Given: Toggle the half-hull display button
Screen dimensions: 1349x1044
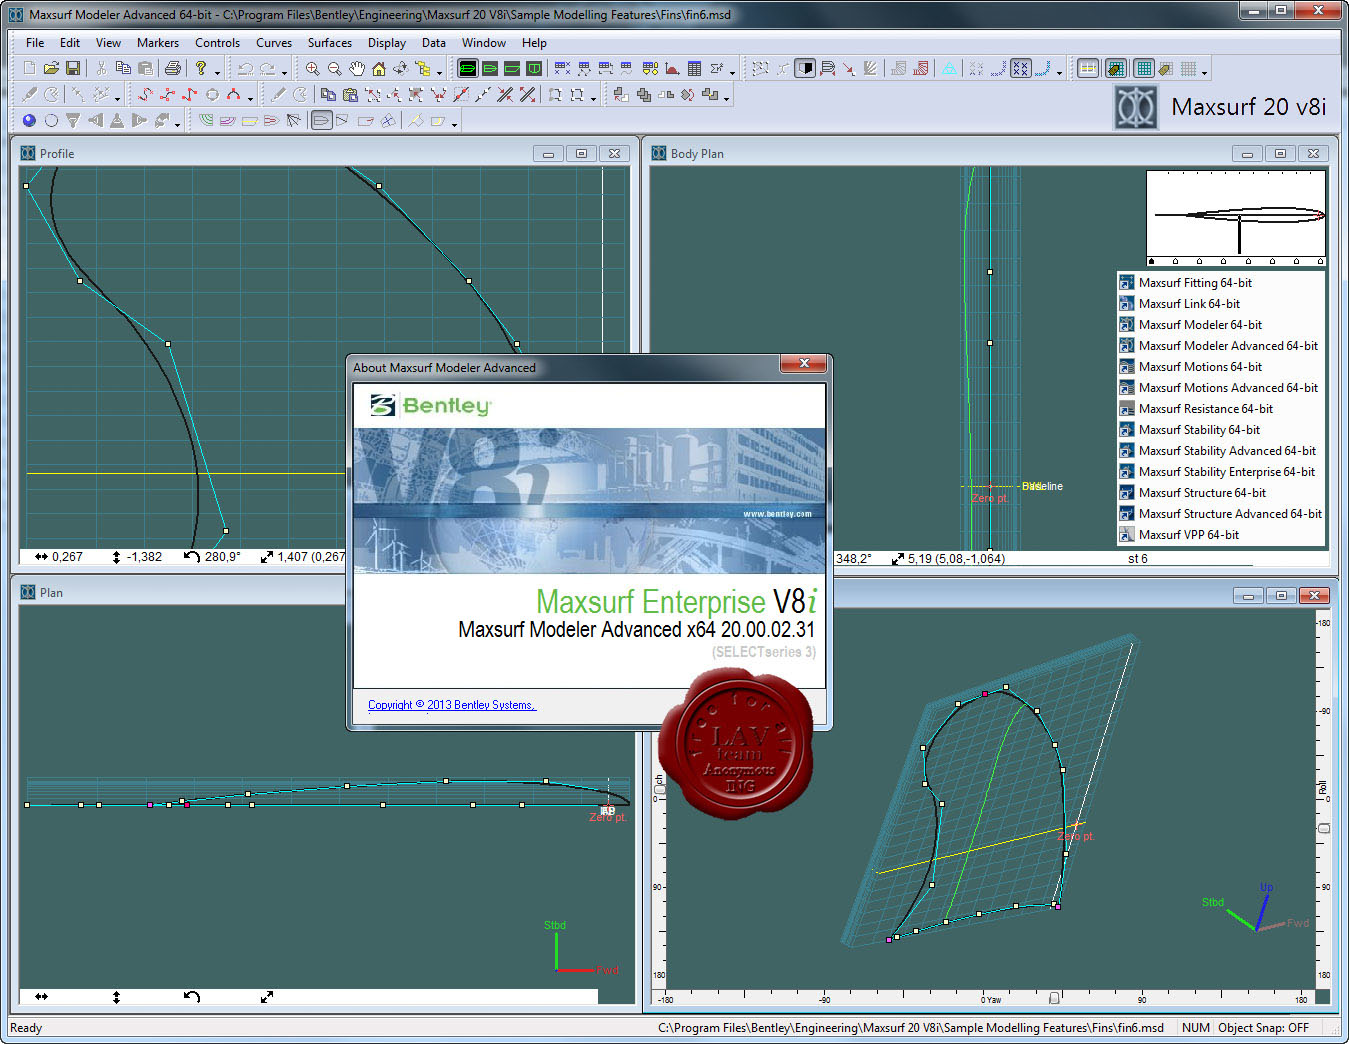Looking at the screenshot, I should (x=805, y=68).
